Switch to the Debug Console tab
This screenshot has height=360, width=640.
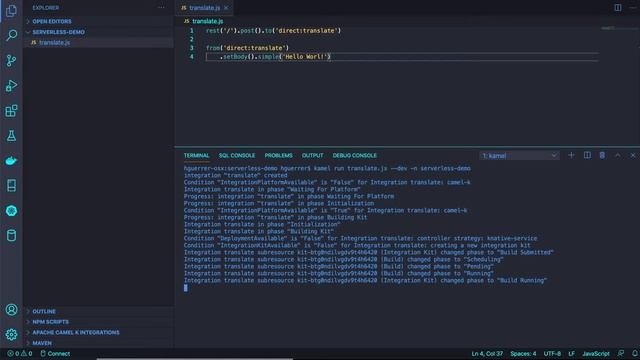[355, 156]
